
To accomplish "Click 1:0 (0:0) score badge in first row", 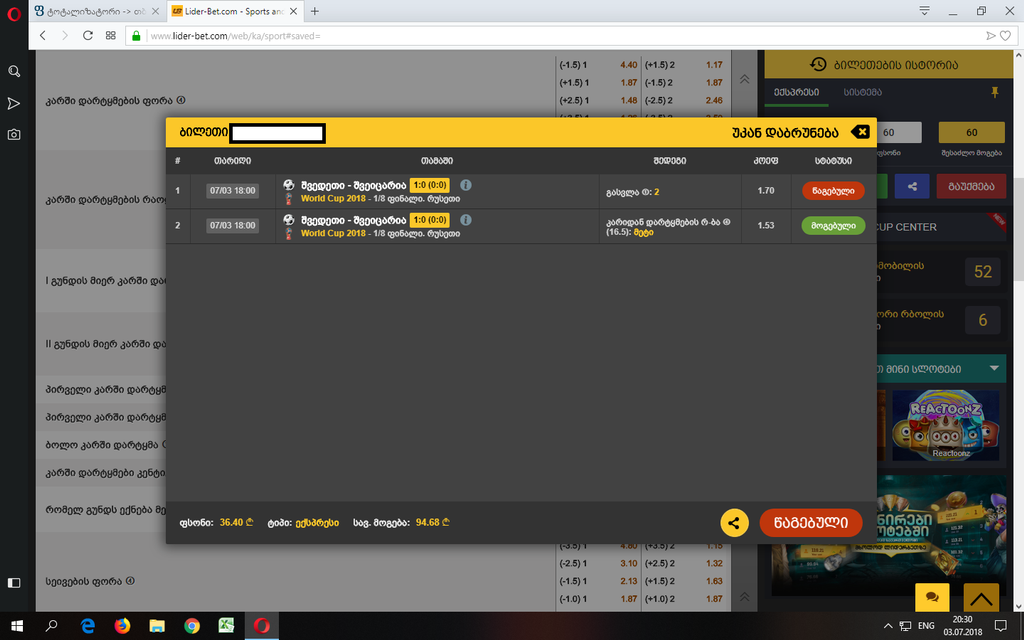I will [430, 185].
